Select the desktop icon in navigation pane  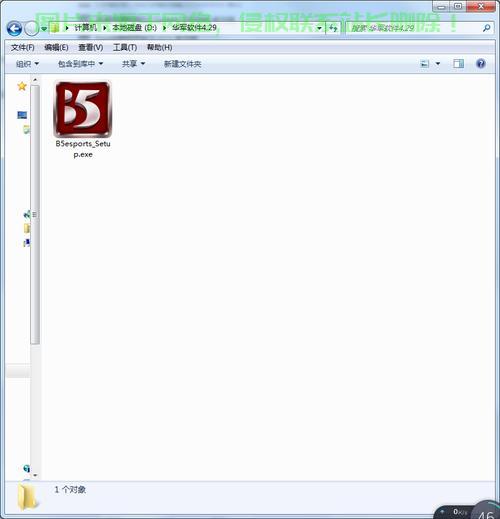coord(22,115)
